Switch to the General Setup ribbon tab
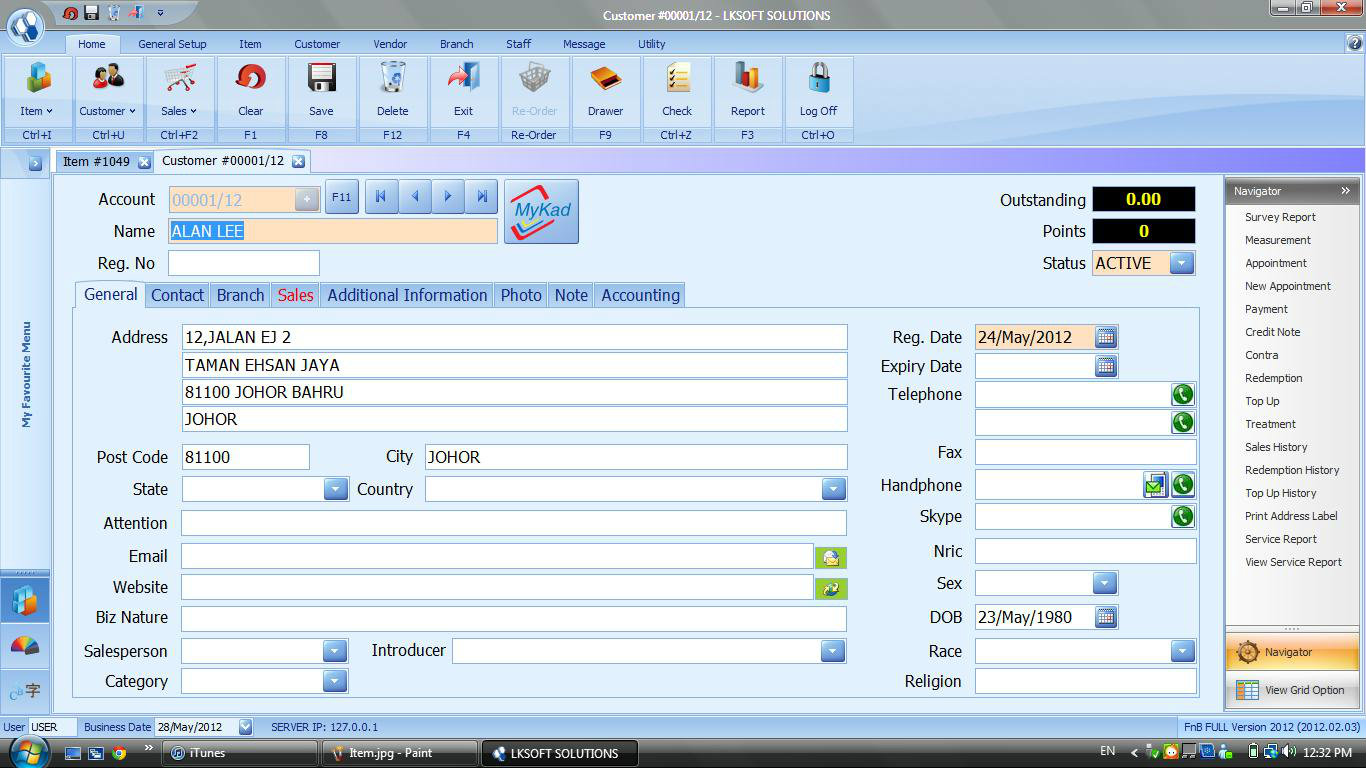The height and width of the screenshot is (768, 1366). [x=172, y=44]
